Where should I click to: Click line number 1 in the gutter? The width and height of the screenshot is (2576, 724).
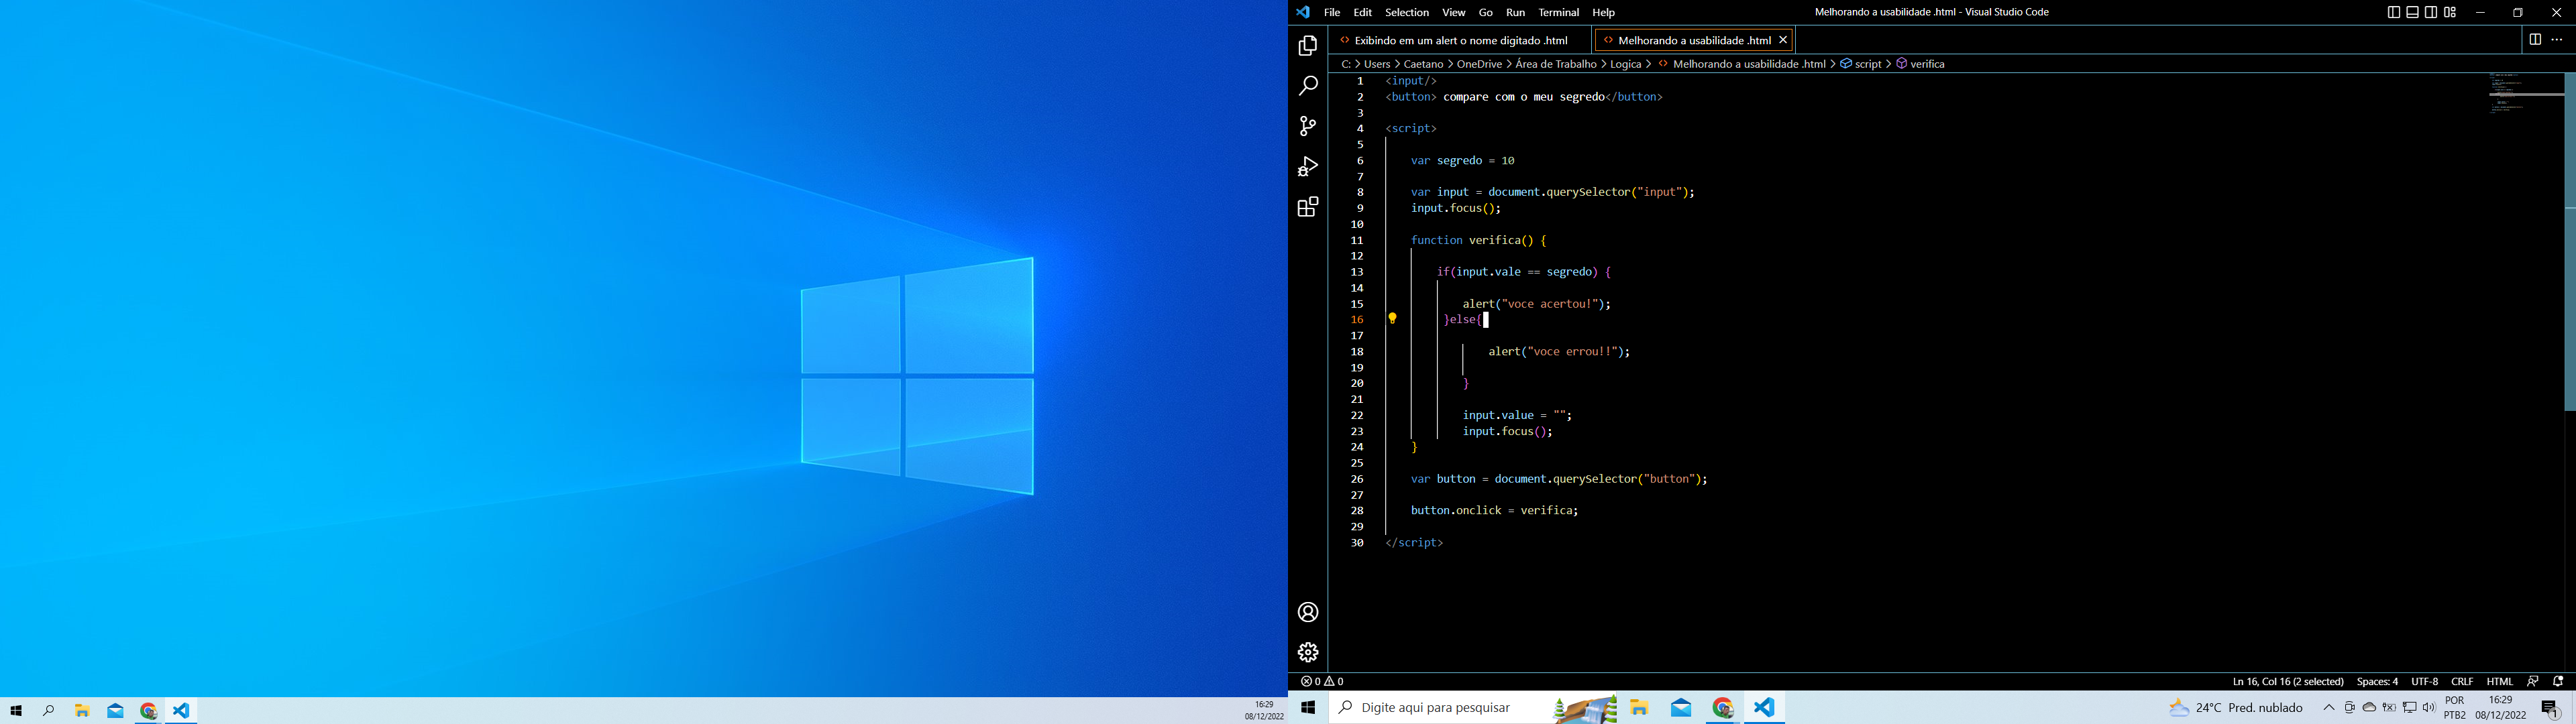(x=1360, y=81)
